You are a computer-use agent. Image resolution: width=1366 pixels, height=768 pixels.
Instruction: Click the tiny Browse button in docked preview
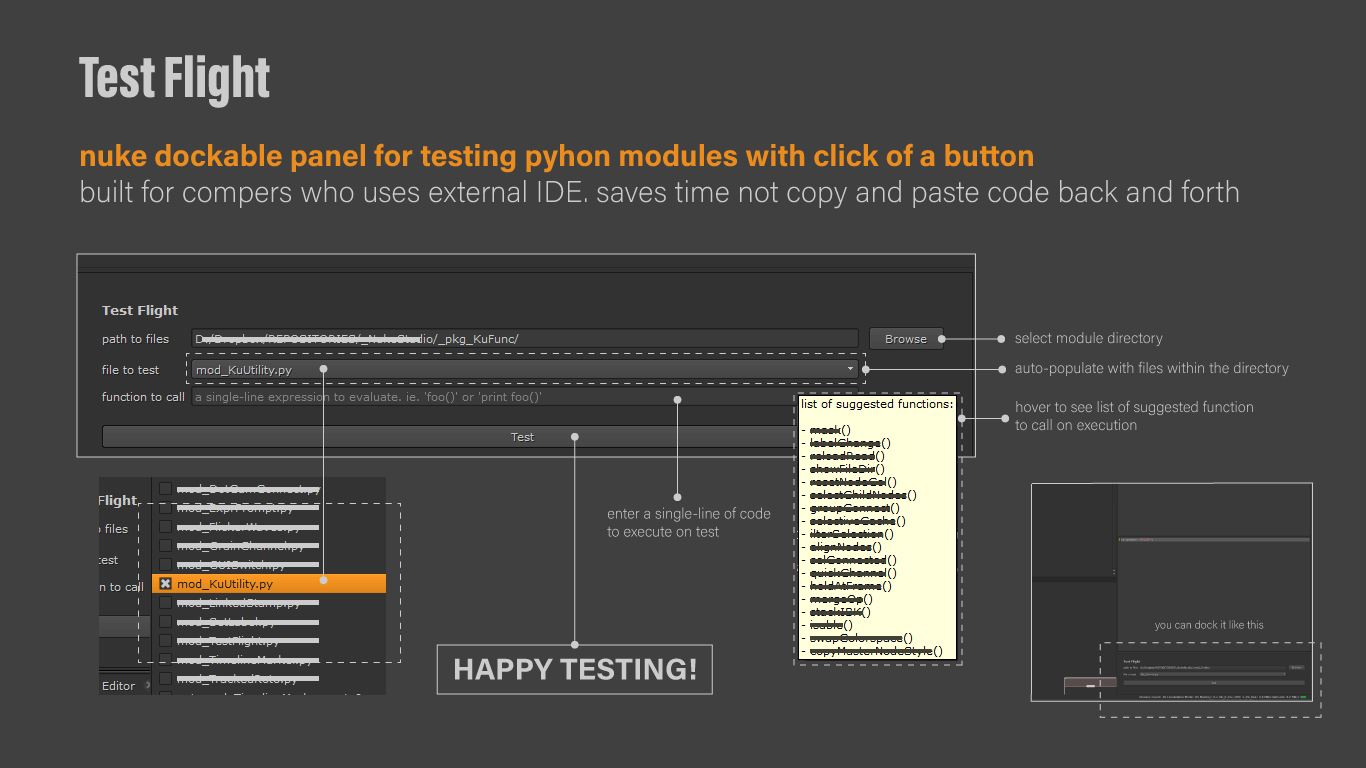1296,667
